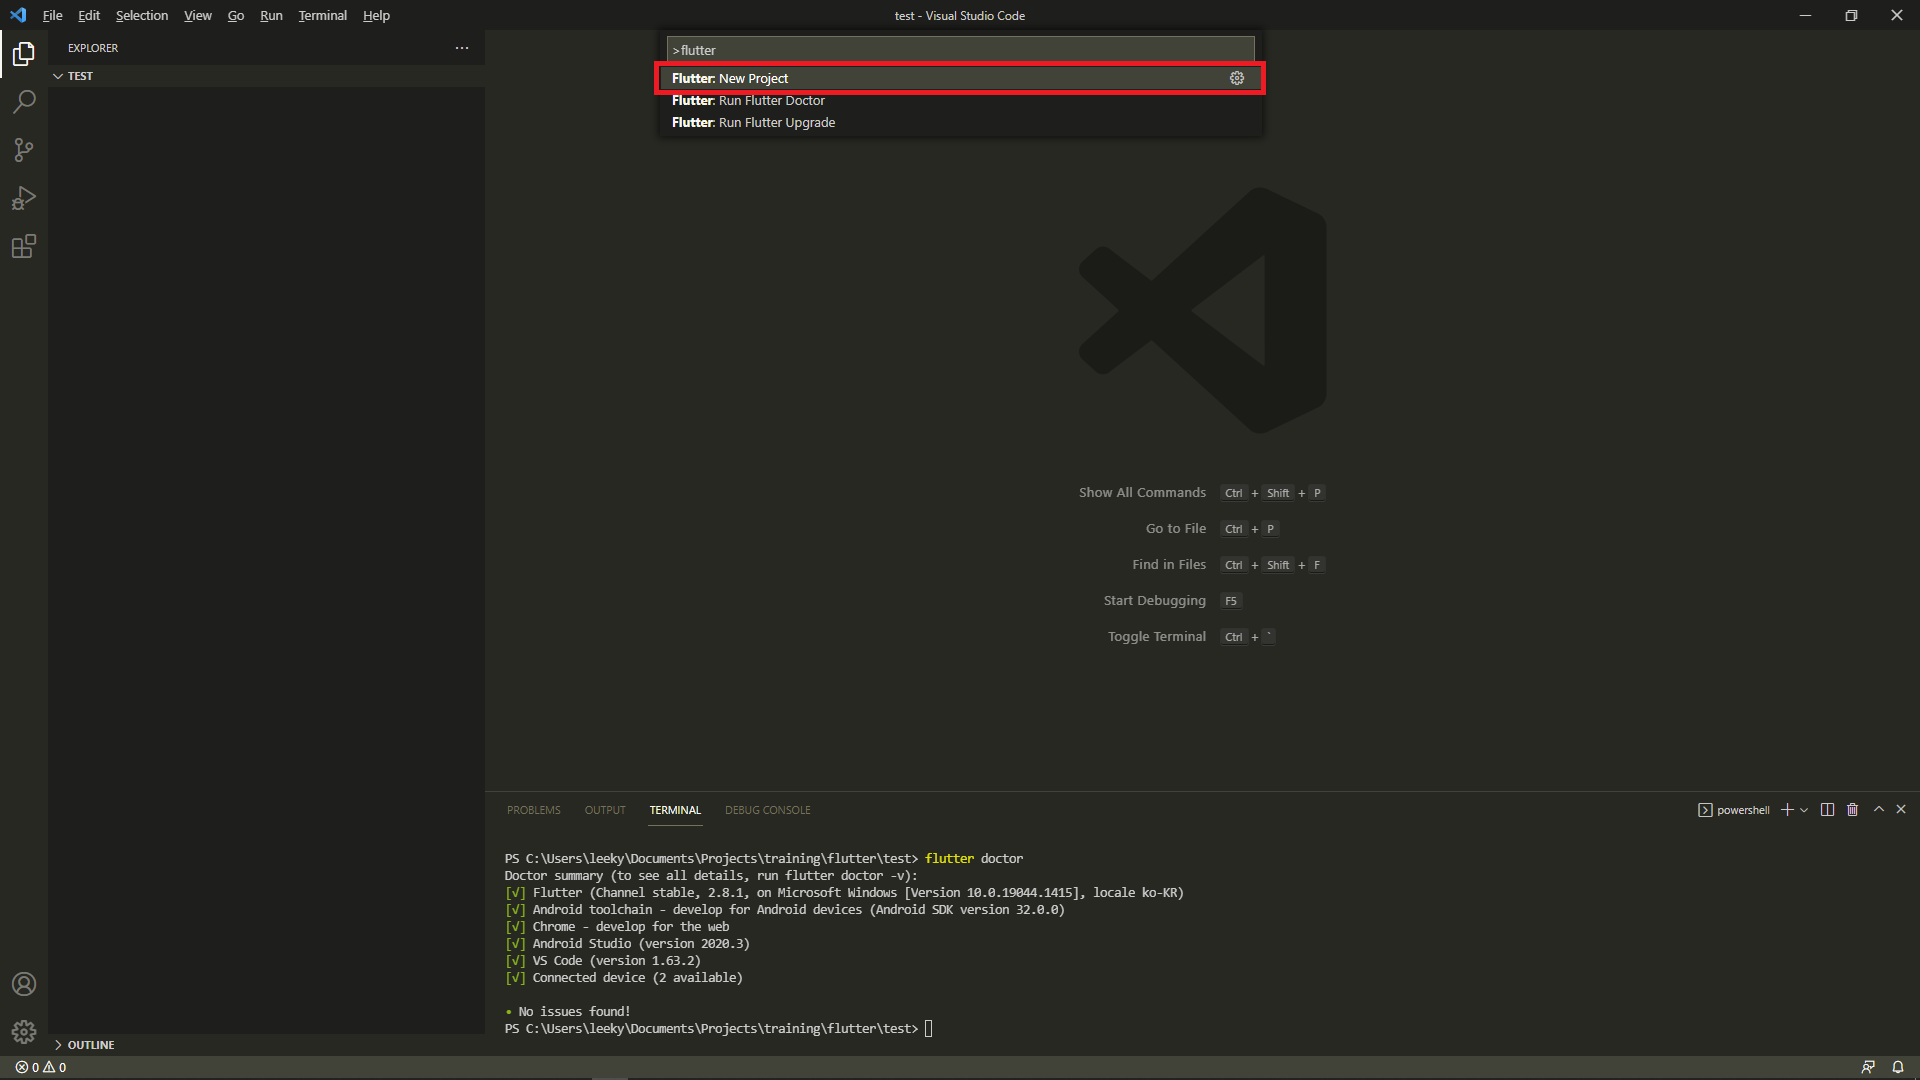Viewport: 1920px width, 1080px height.
Task: Click the gear next to Flutter: New Project
Action: [x=1237, y=78]
